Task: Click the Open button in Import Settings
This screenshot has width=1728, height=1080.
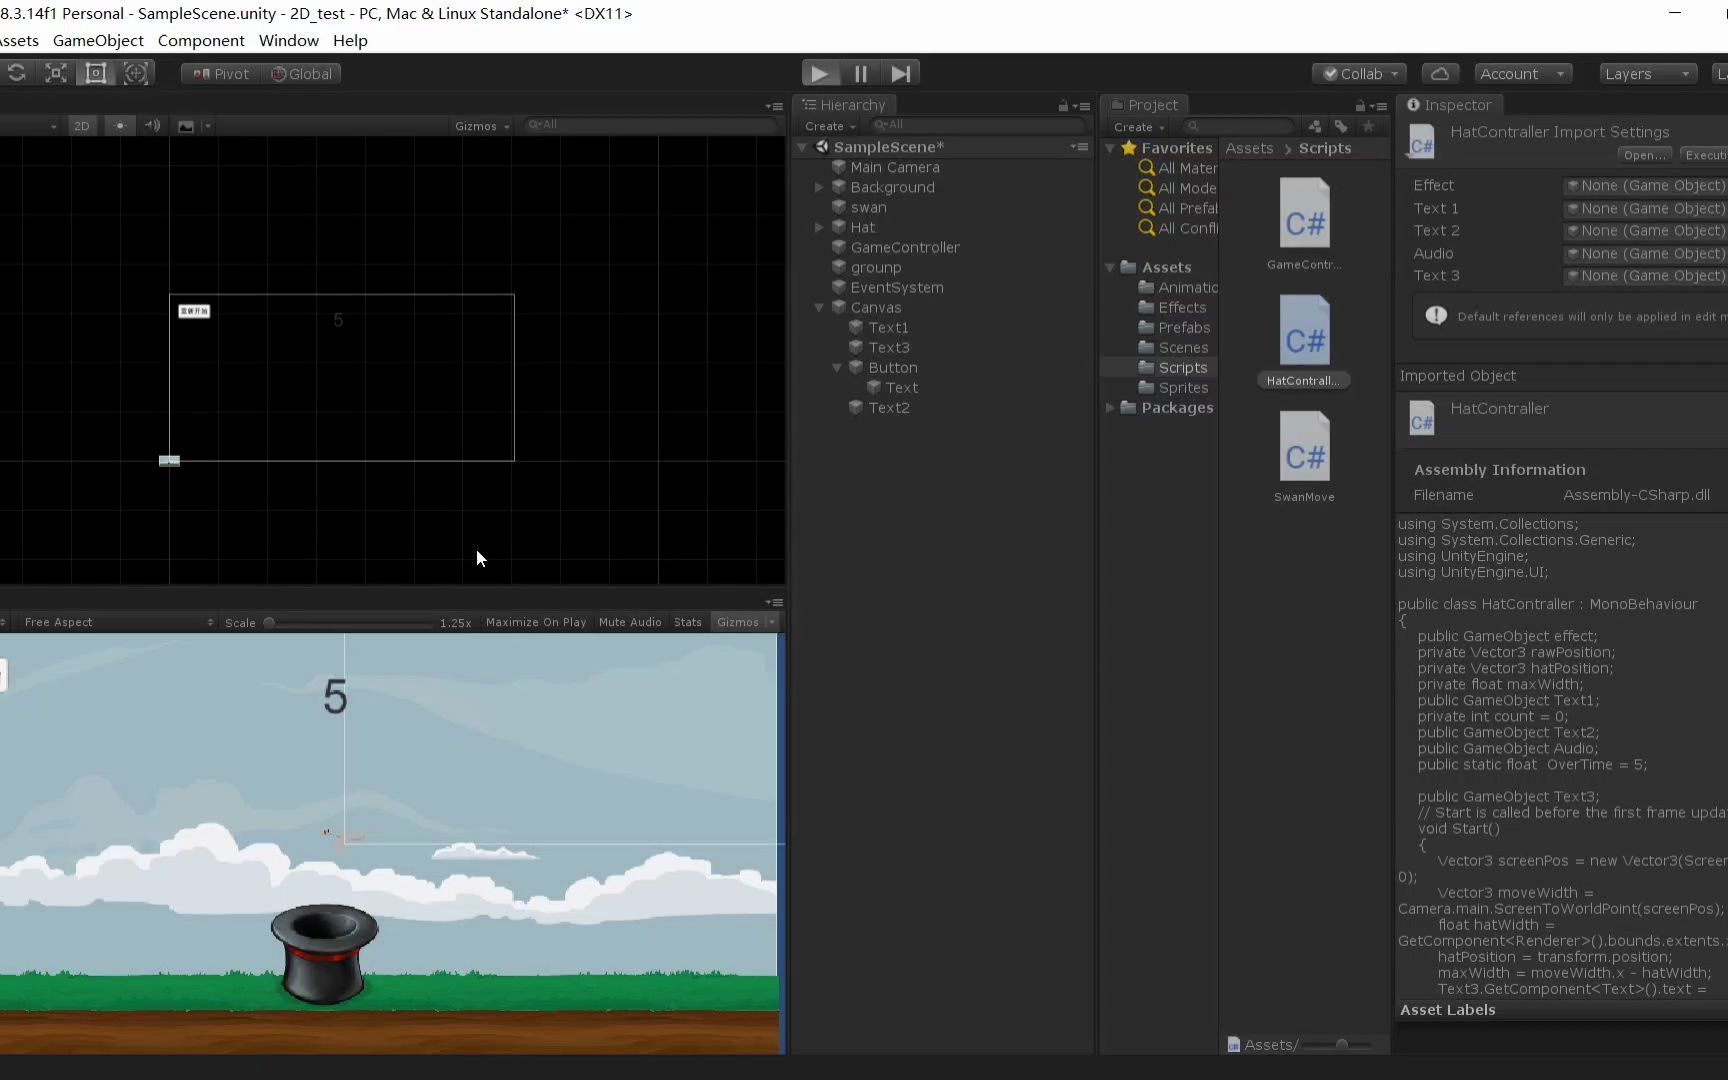Action: click(x=1643, y=154)
